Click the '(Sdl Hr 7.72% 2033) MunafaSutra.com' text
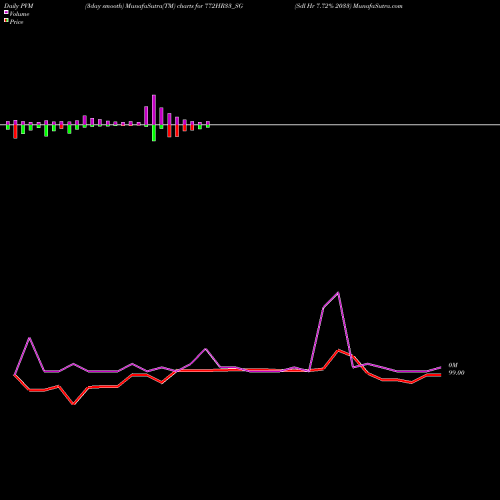 (348, 6)
